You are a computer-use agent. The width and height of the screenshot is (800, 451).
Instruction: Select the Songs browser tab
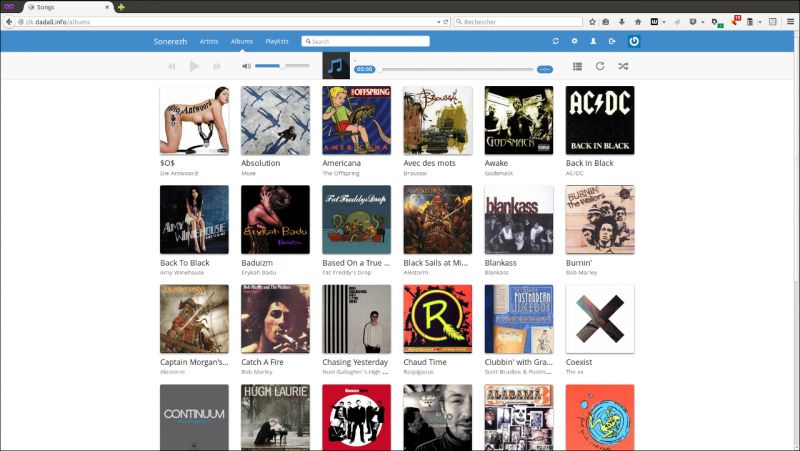[68, 7]
